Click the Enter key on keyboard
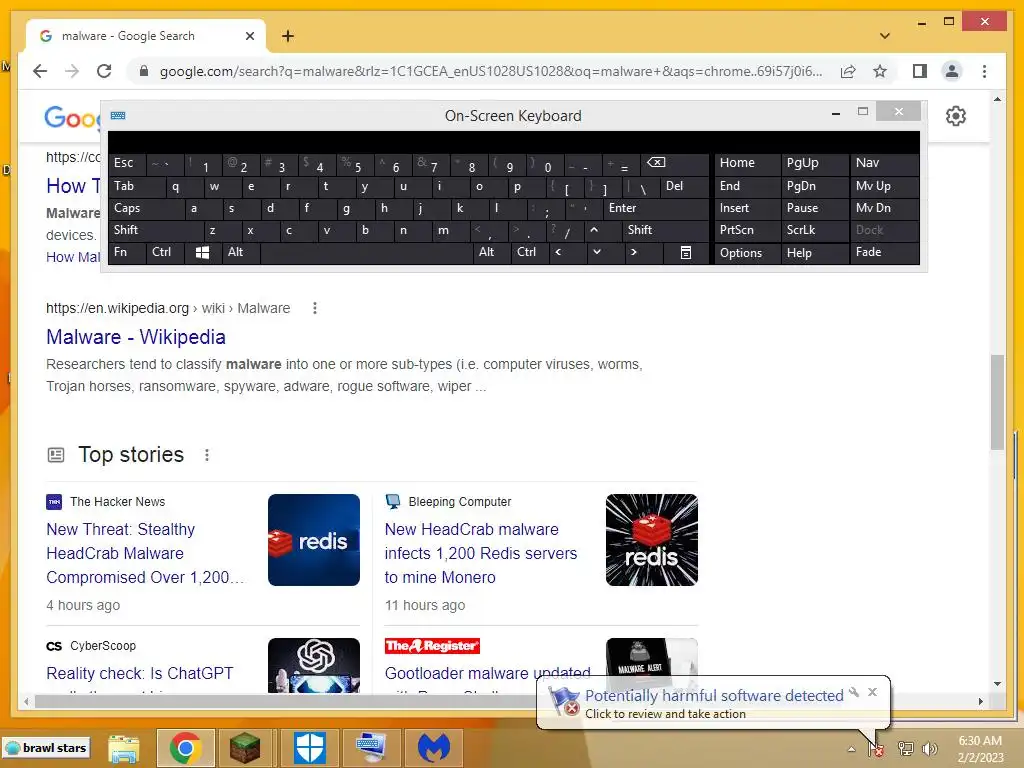The width and height of the screenshot is (1024, 768). pos(656,208)
